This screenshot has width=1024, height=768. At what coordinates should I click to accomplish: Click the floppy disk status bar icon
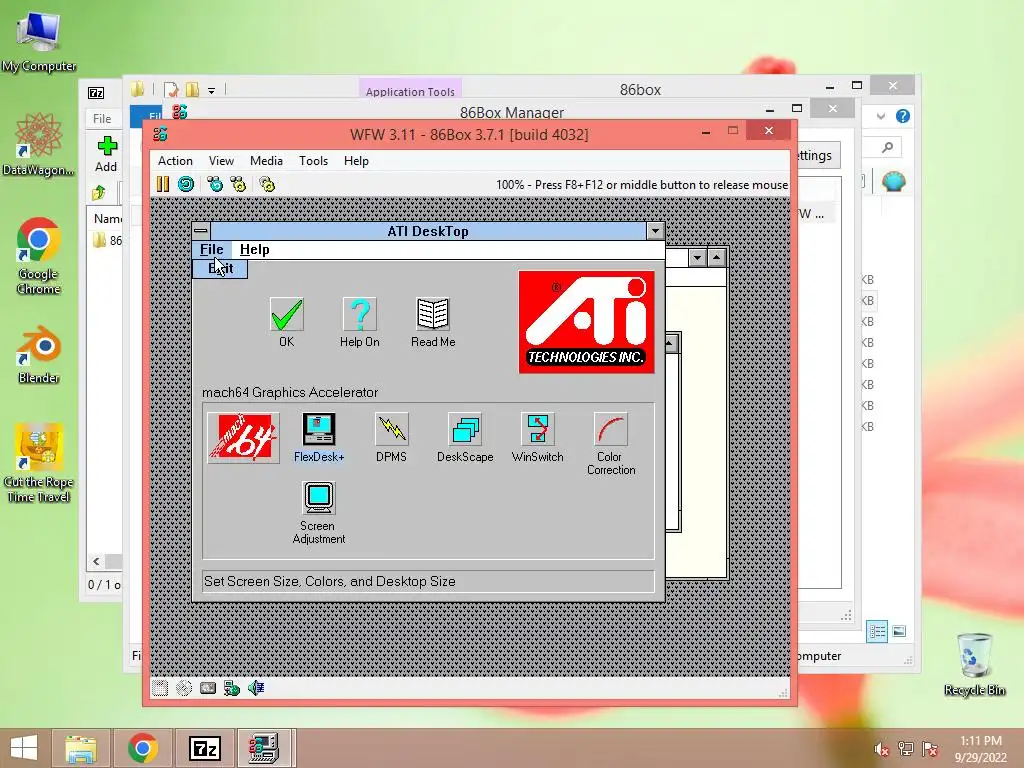pos(160,688)
